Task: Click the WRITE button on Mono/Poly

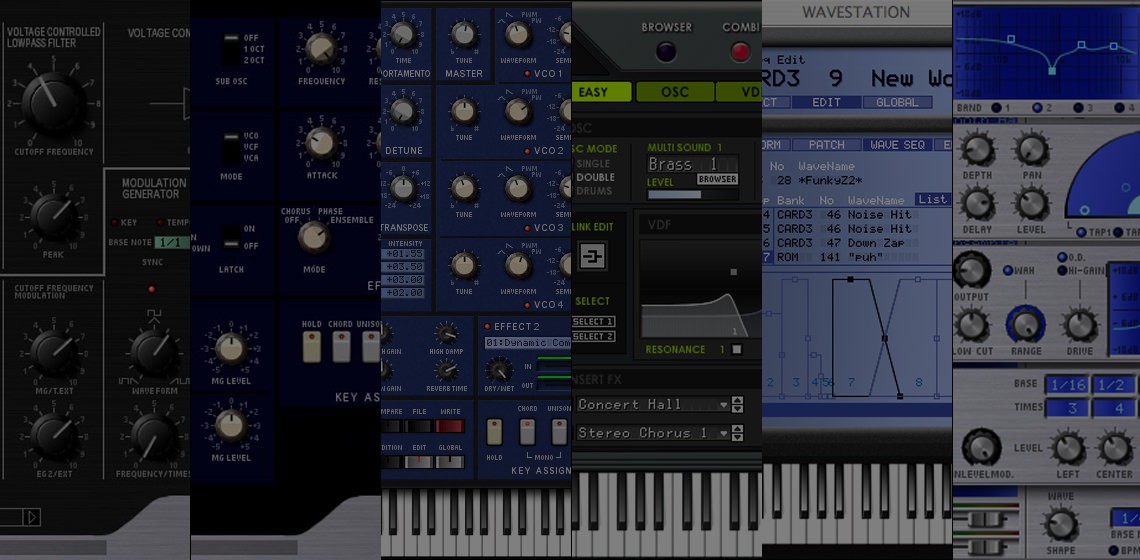Action: point(450,426)
